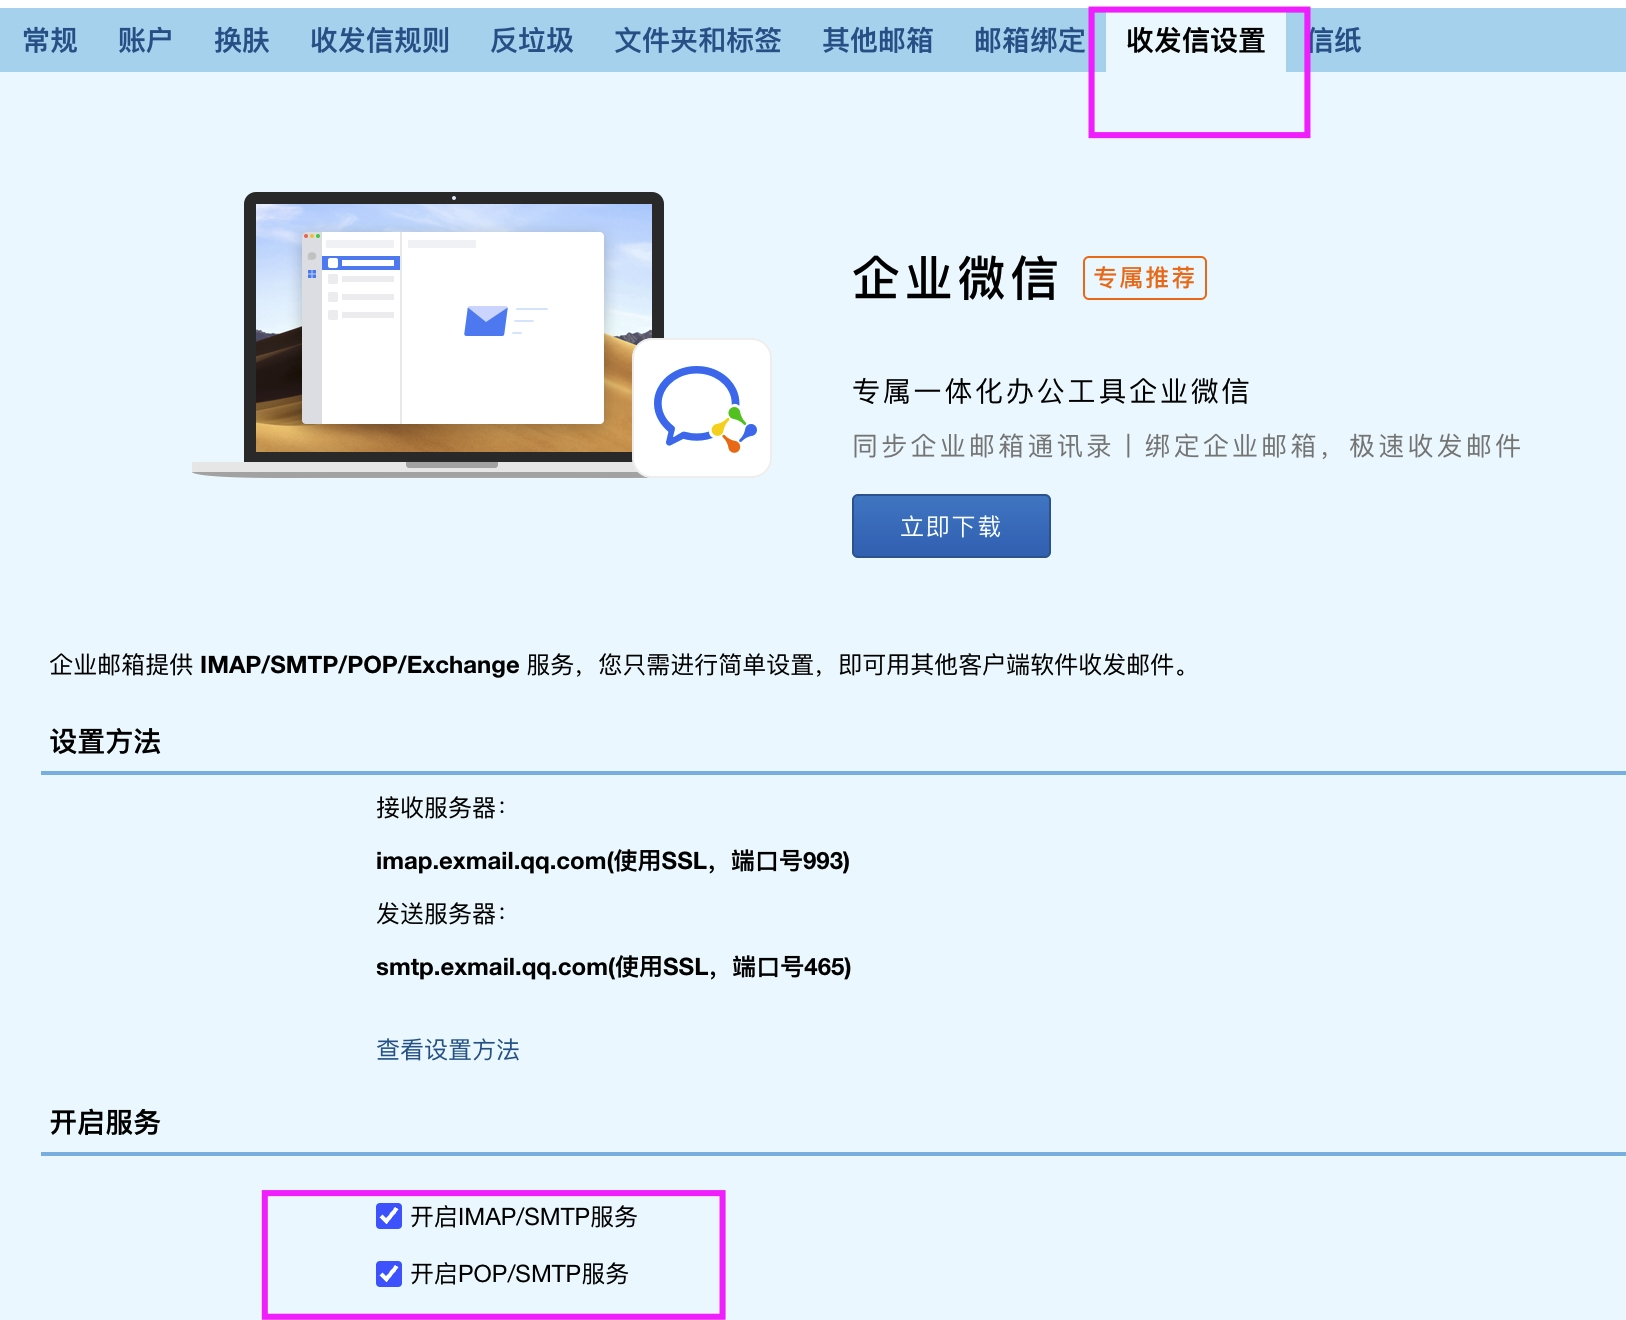
Task: Switch to 其他邮箱 tab
Action: point(878,40)
